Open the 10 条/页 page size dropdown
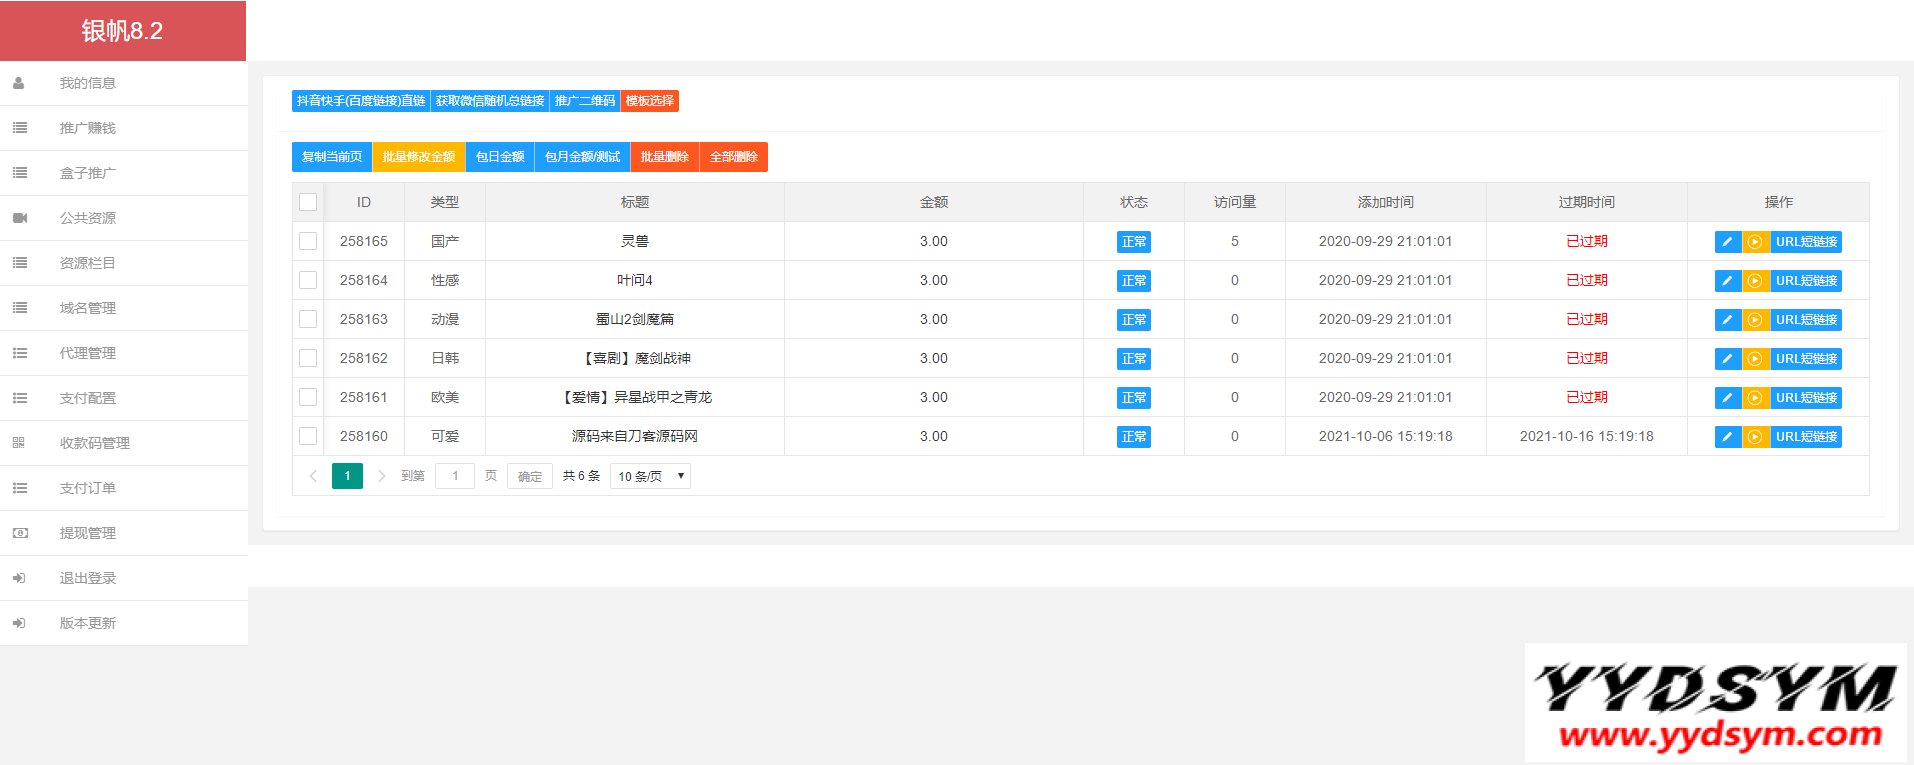This screenshot has width=1914, height=765. click(x=650, y=476)
